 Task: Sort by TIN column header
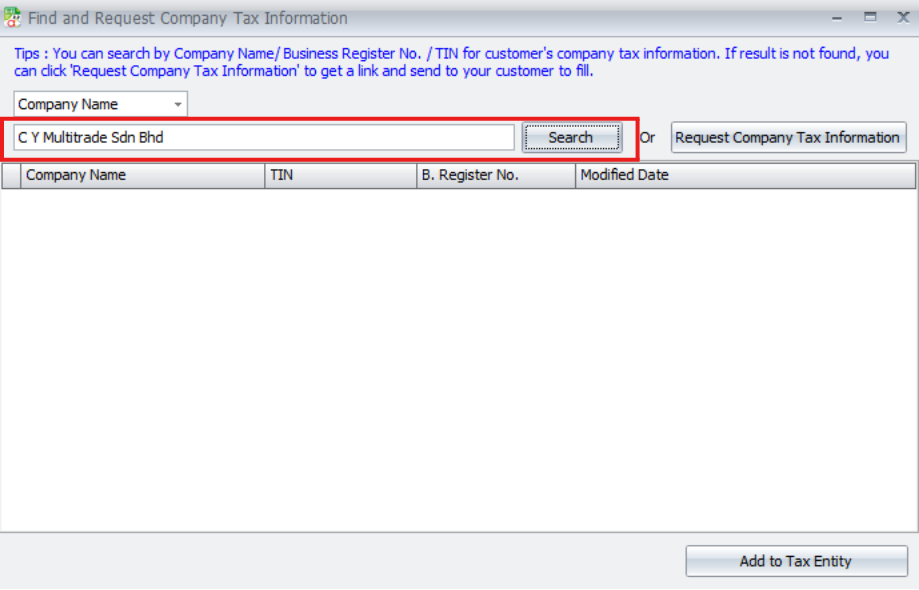340,175
